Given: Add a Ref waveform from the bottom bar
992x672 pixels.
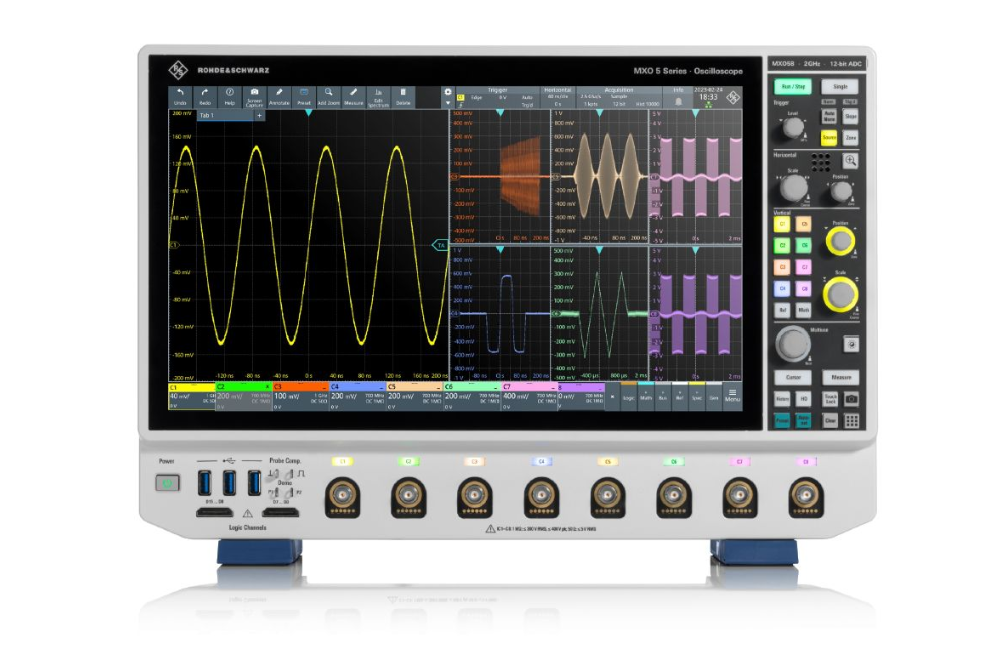Looking at the screenshot, I should (x=679, y=395).
